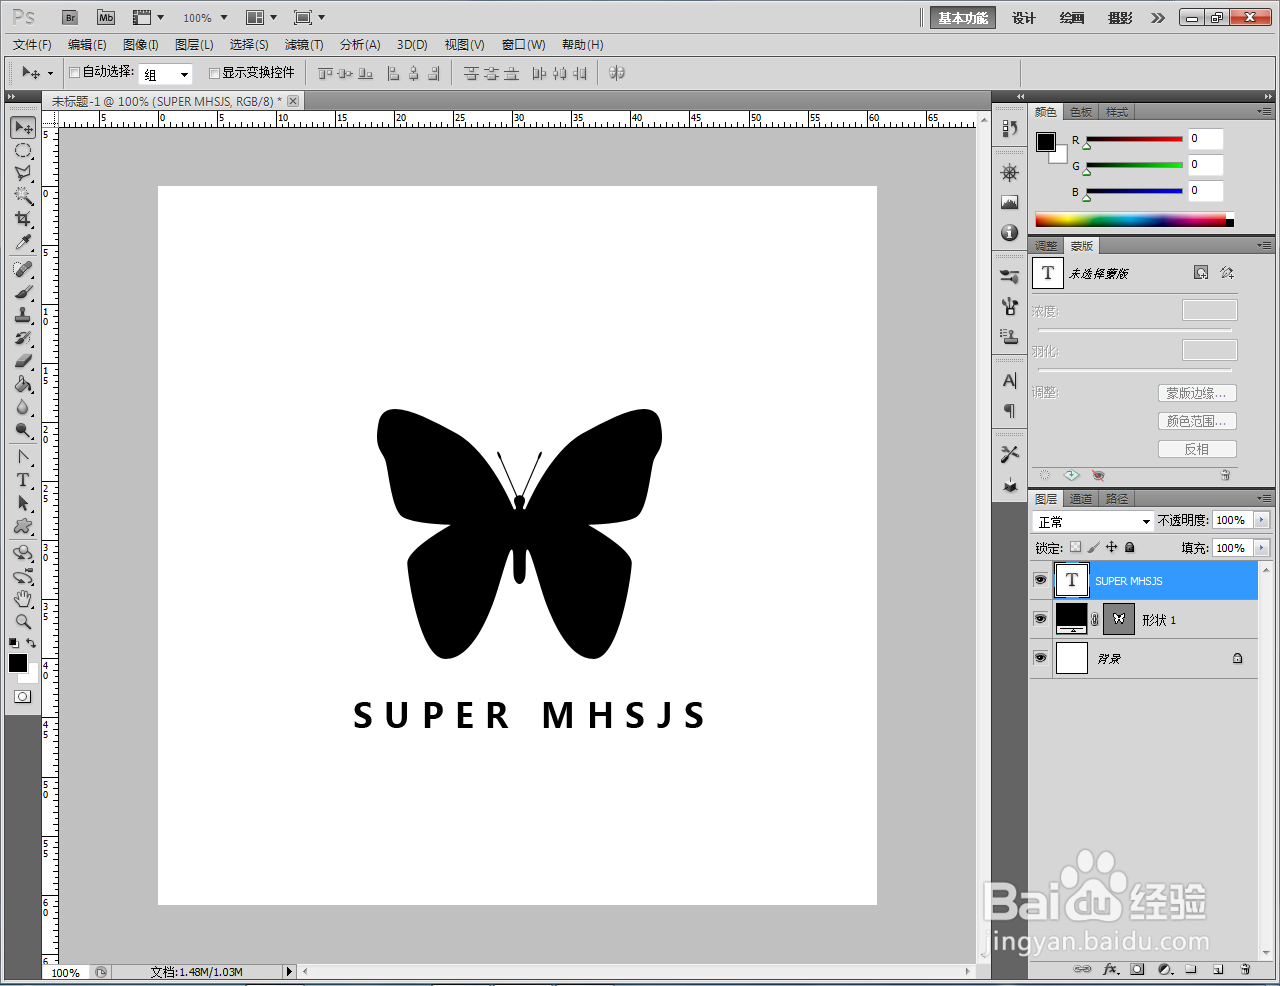Delete layer using trash icon
The image size is (1280, 986).
tap(1245, 969)
